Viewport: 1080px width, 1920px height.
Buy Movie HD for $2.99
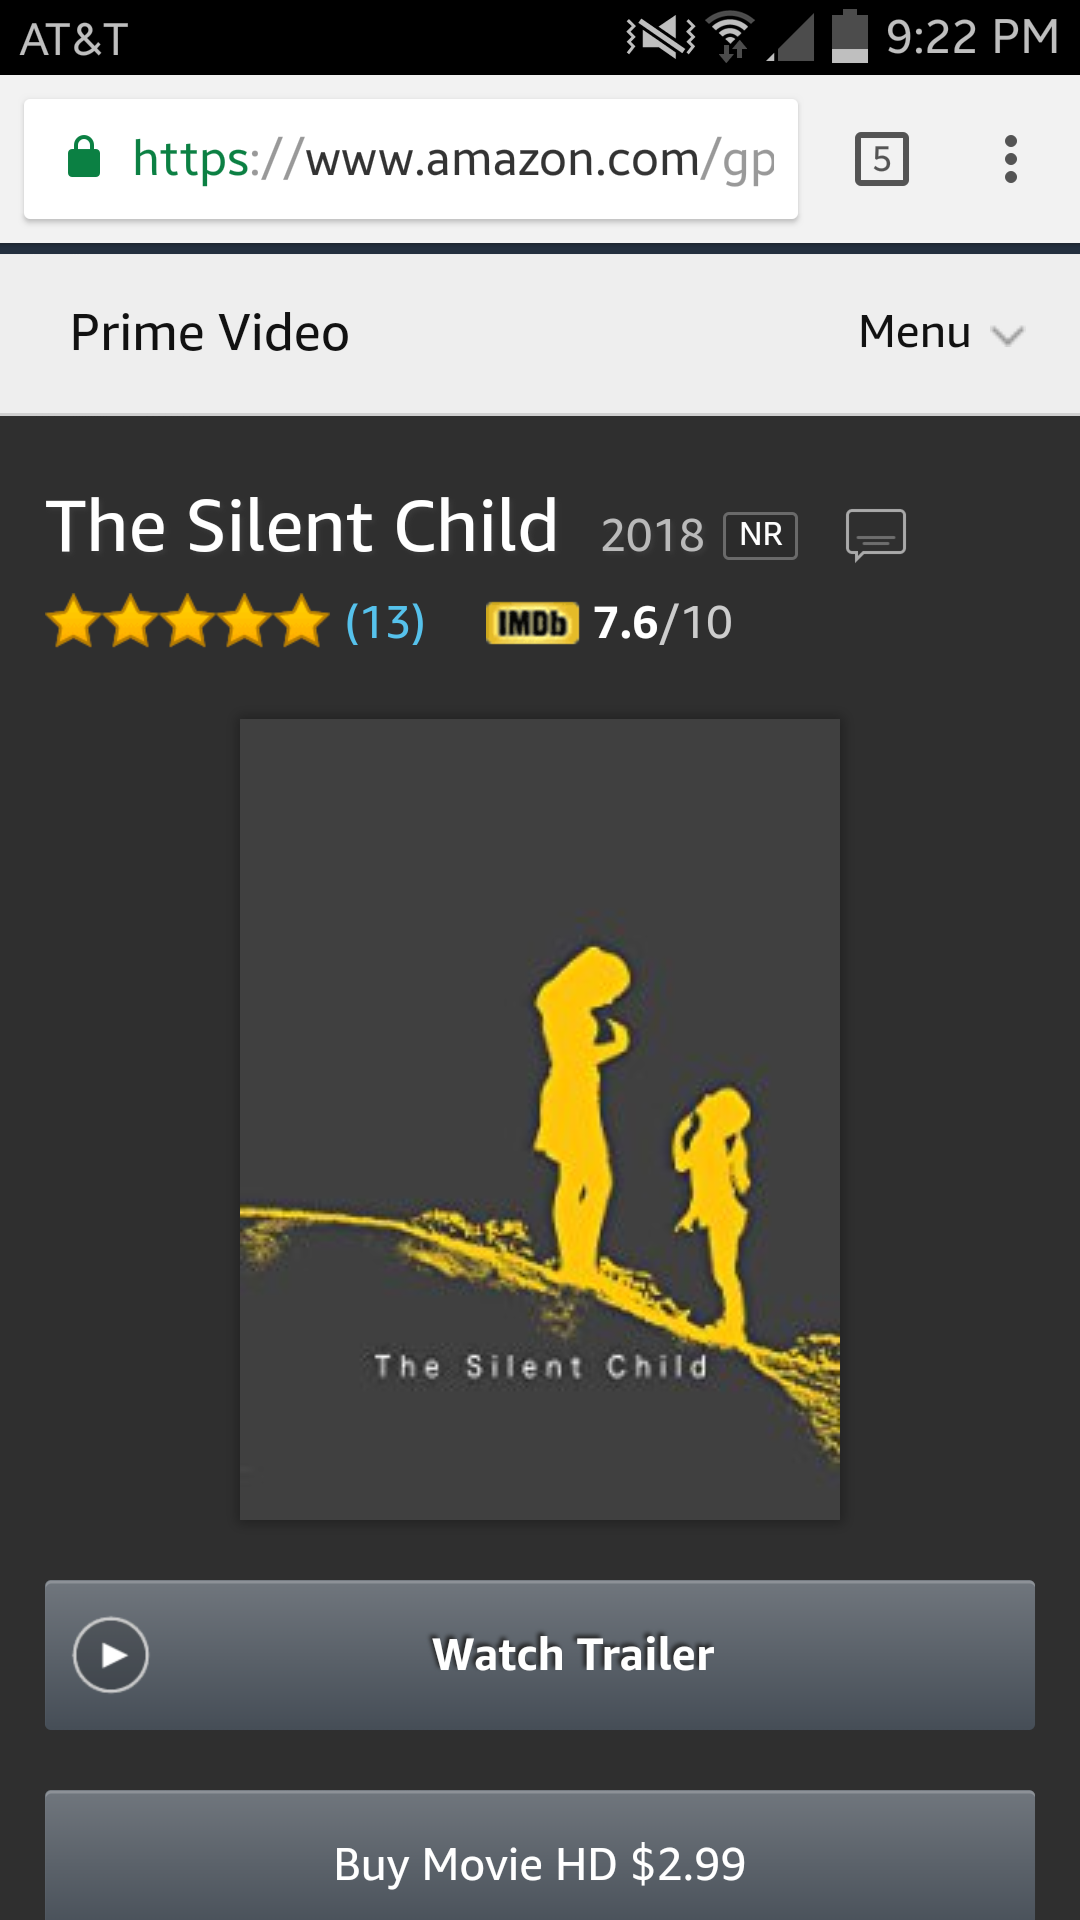540,1863
